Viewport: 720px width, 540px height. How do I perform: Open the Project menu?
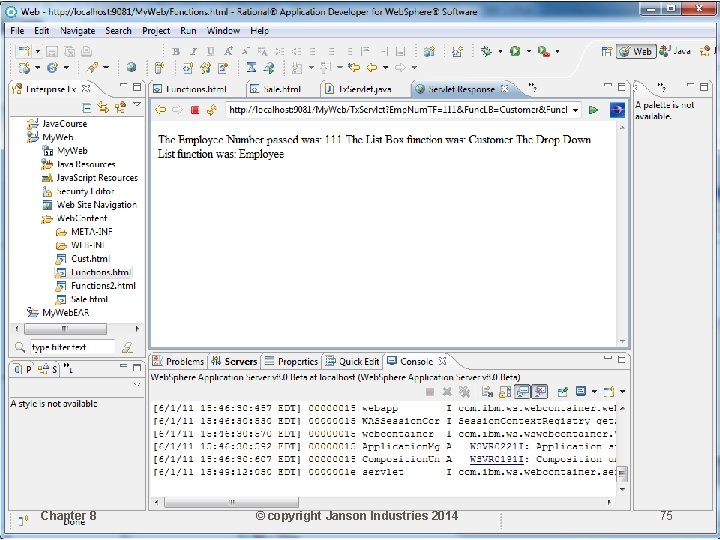156,31
